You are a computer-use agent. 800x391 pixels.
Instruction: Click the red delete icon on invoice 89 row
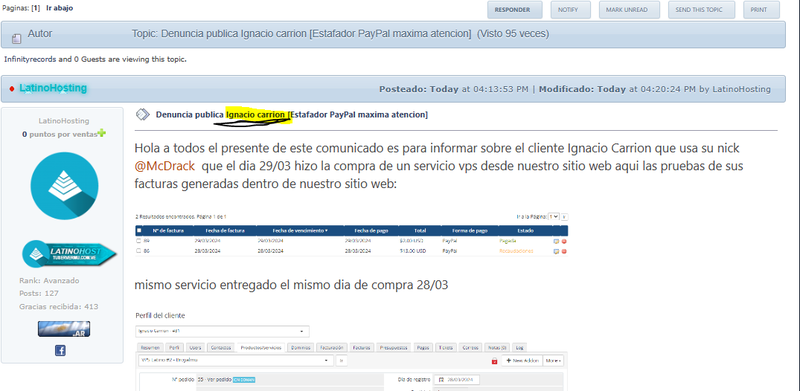[x=564, y=241]
